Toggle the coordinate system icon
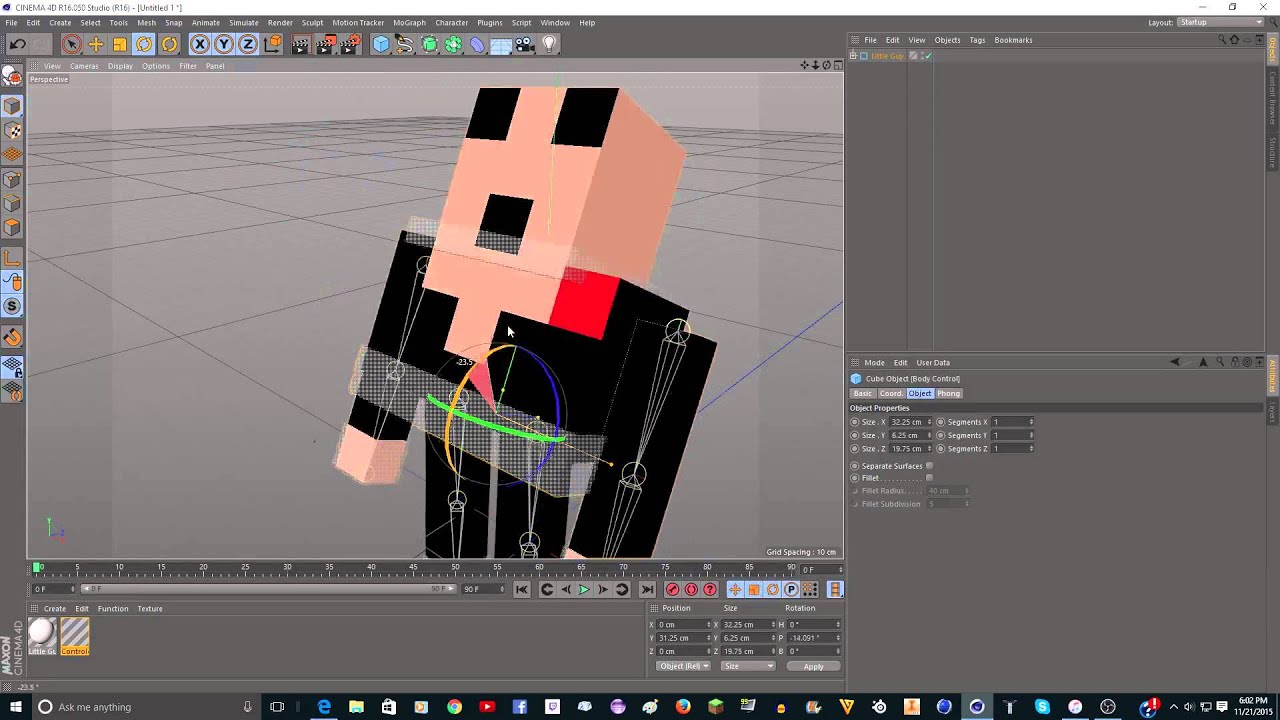 pyautogui.click(x=273, y=44)
